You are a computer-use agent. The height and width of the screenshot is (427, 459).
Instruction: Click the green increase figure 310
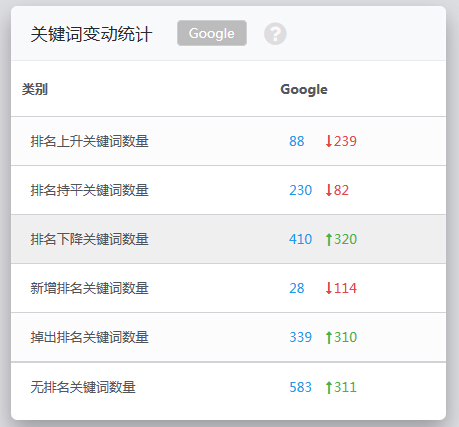pyautogui.click(x=341, y=337)
